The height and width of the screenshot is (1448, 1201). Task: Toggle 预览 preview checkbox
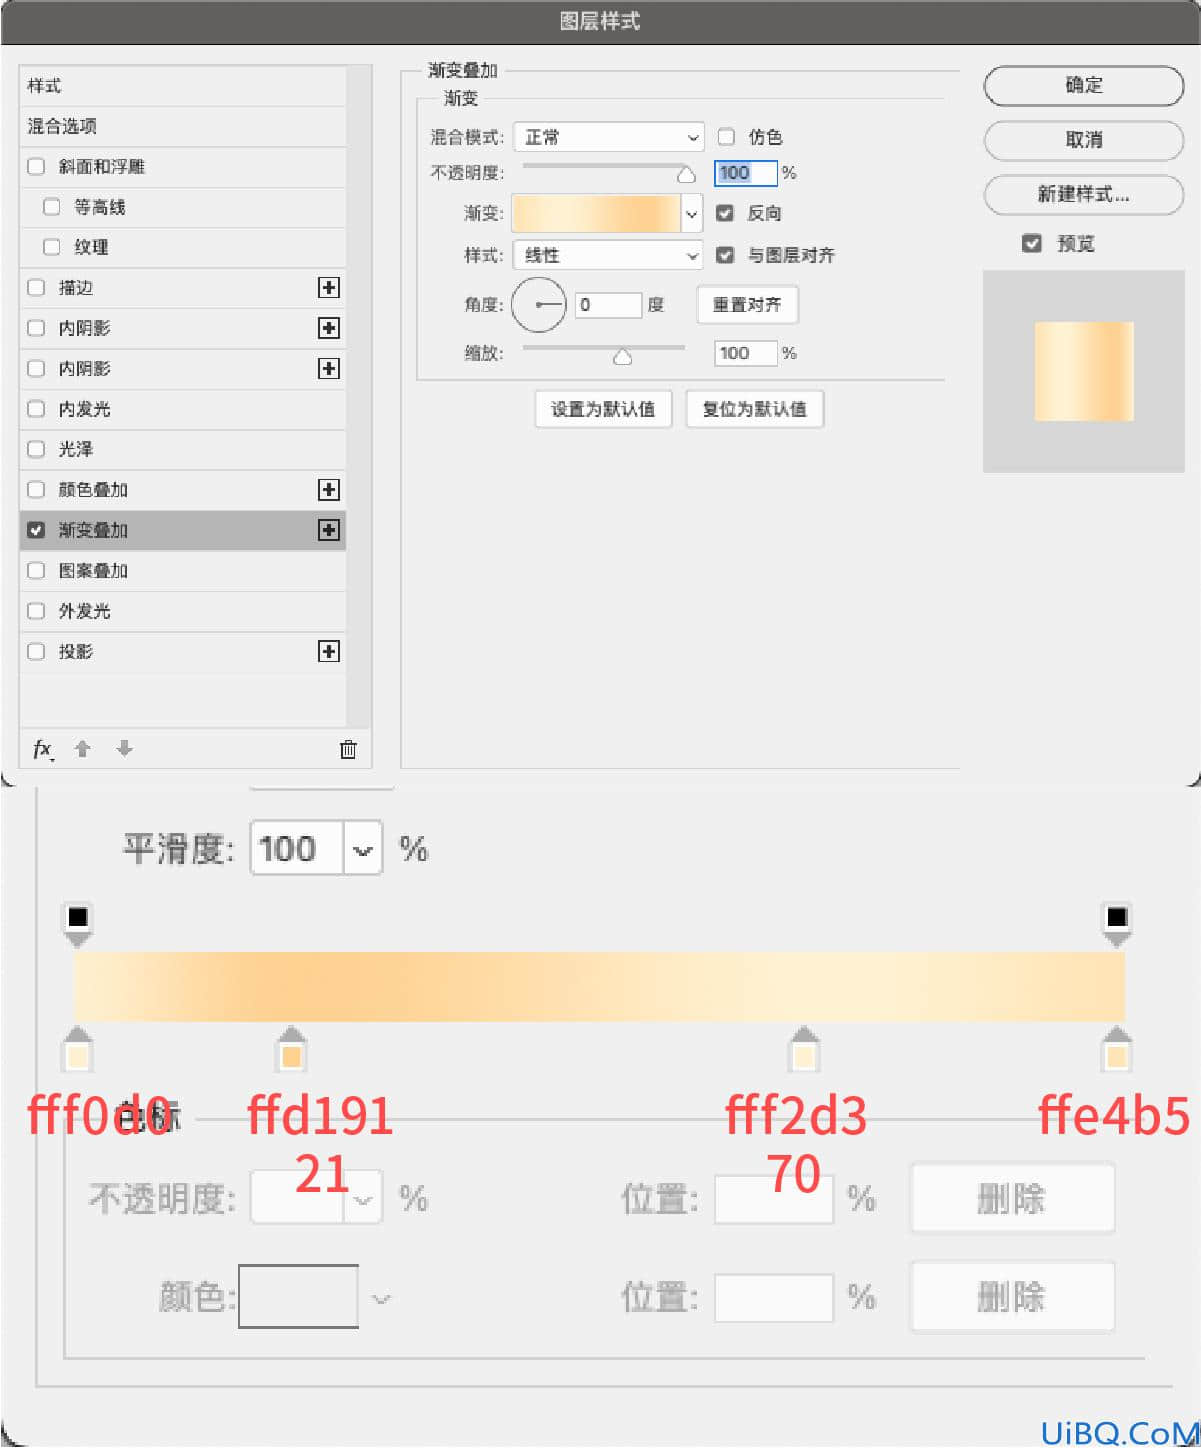pos(1032,243)
